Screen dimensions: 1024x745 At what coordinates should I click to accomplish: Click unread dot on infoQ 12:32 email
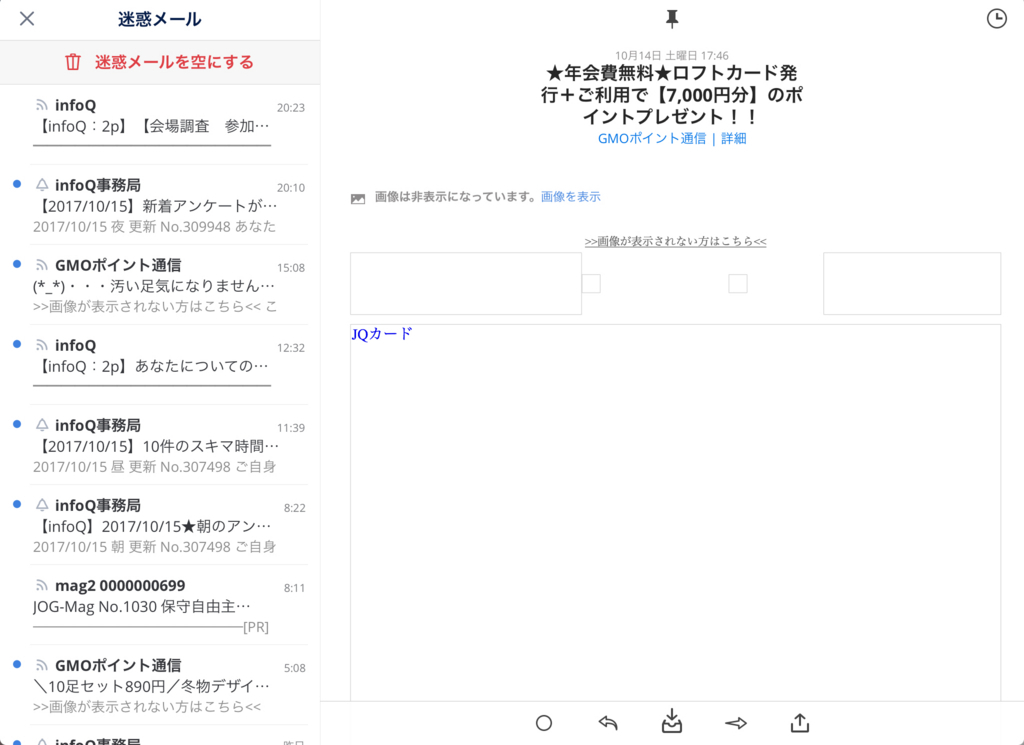point(17,344)
